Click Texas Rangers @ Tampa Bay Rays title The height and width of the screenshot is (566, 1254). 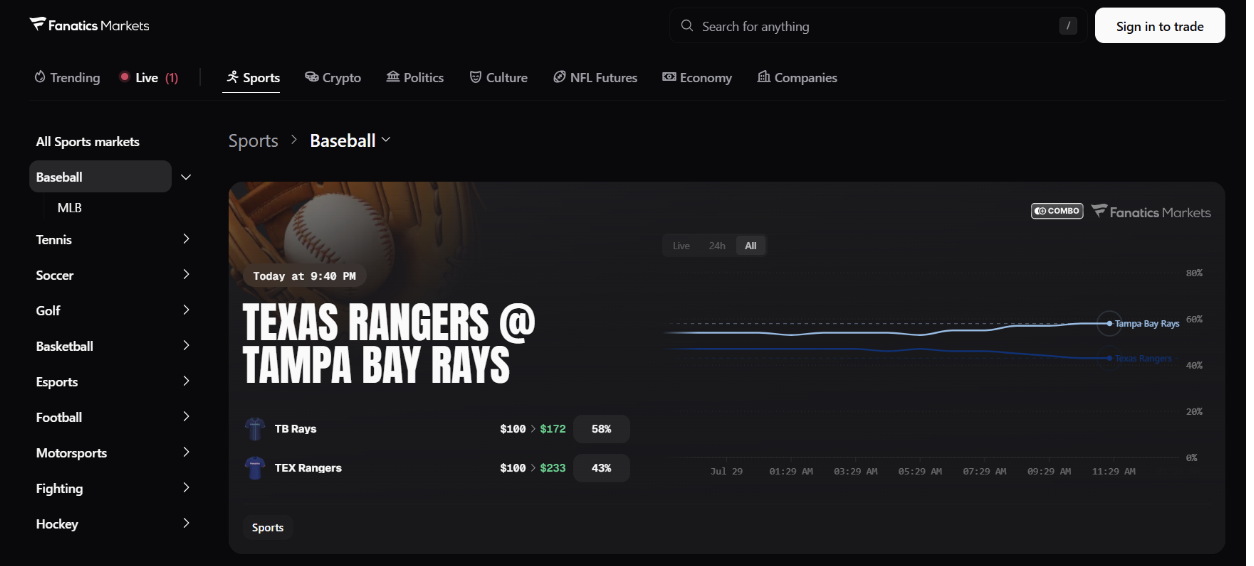(x=389, y=344)
